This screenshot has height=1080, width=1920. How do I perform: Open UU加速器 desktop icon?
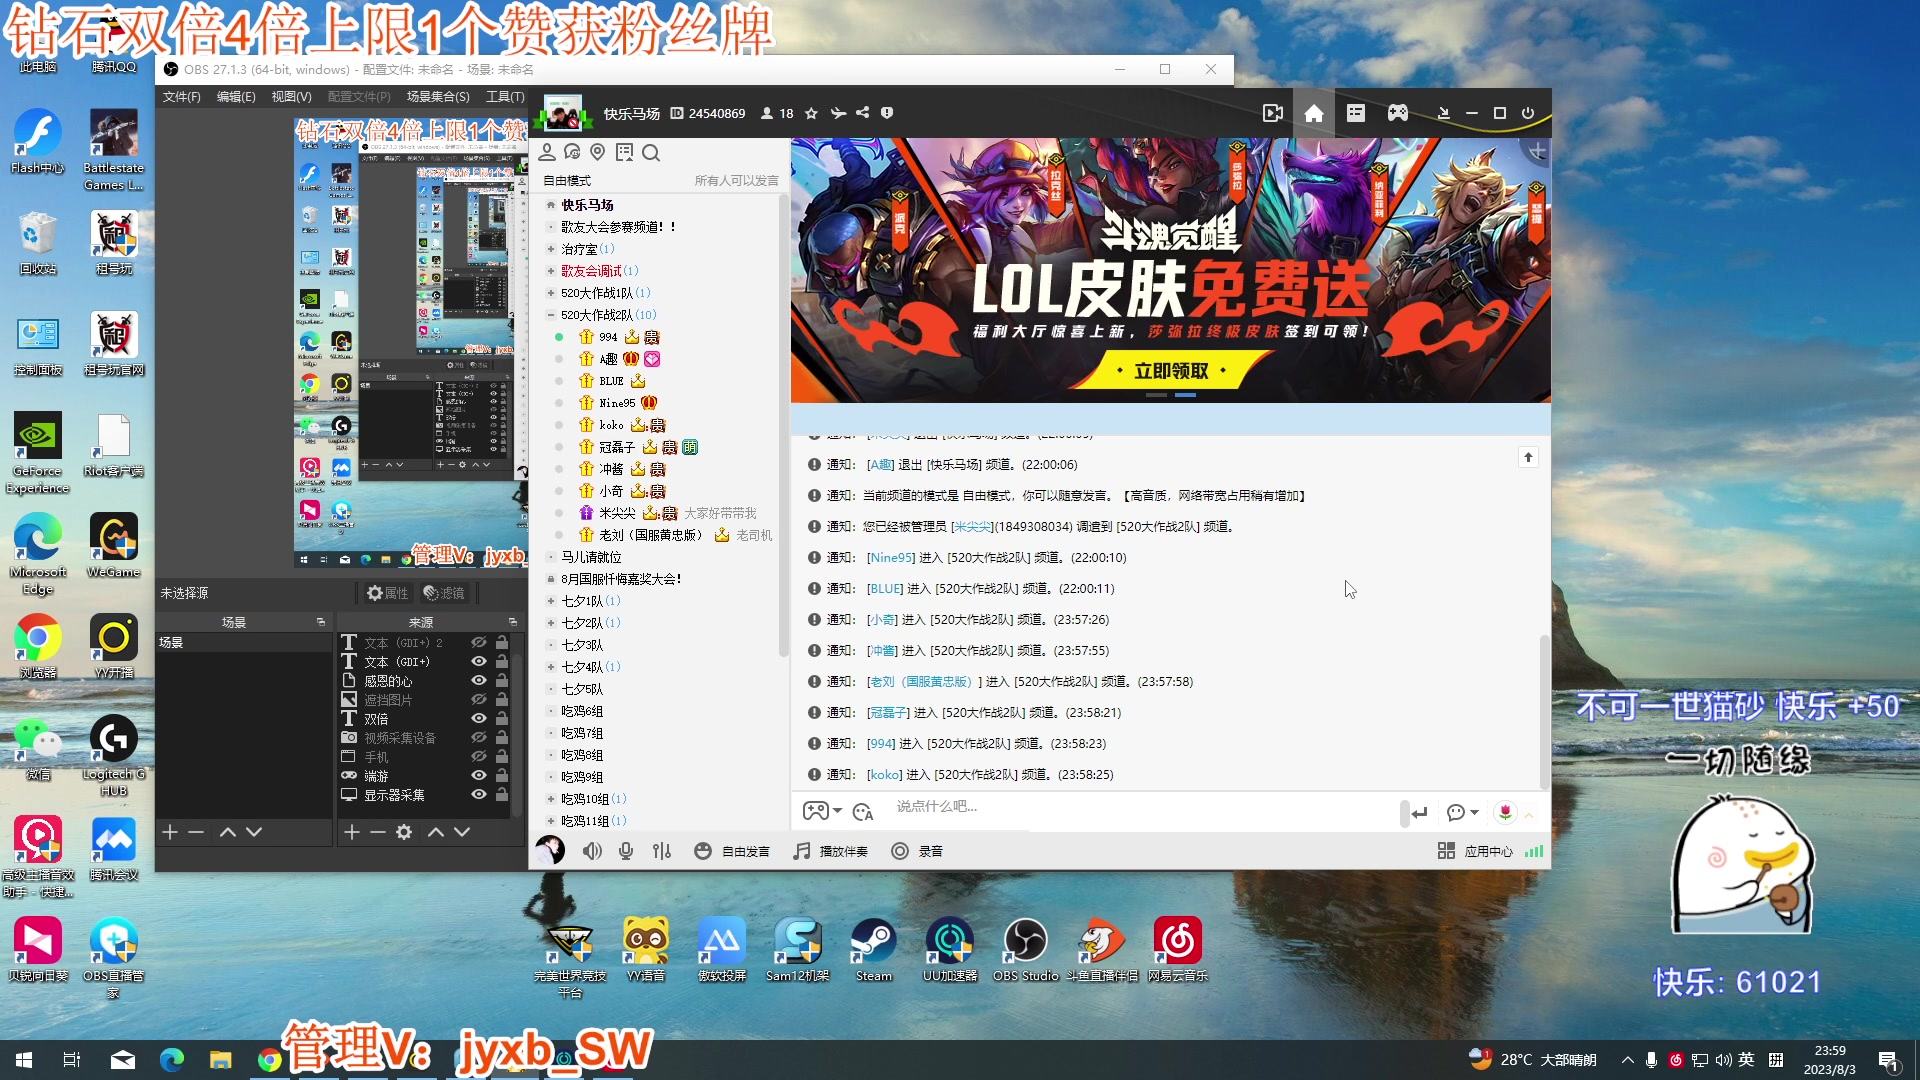point(950,950)
